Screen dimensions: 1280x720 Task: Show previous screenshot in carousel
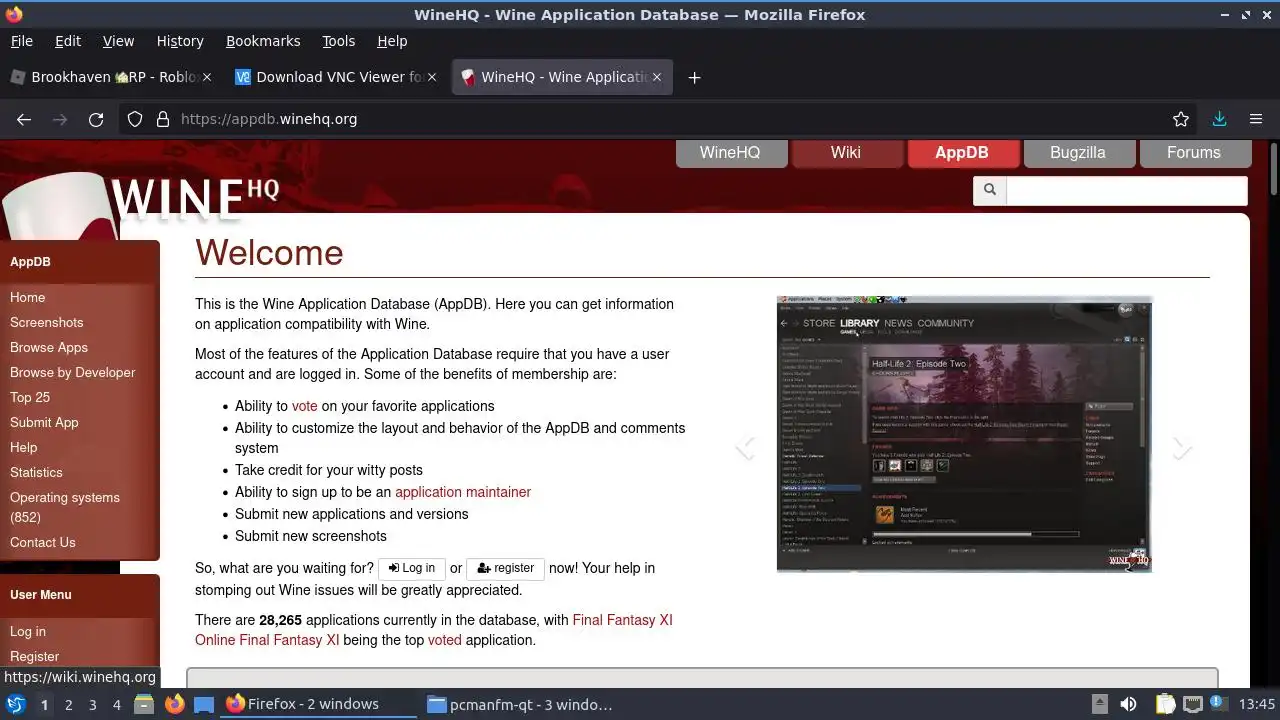coord(745,447)
